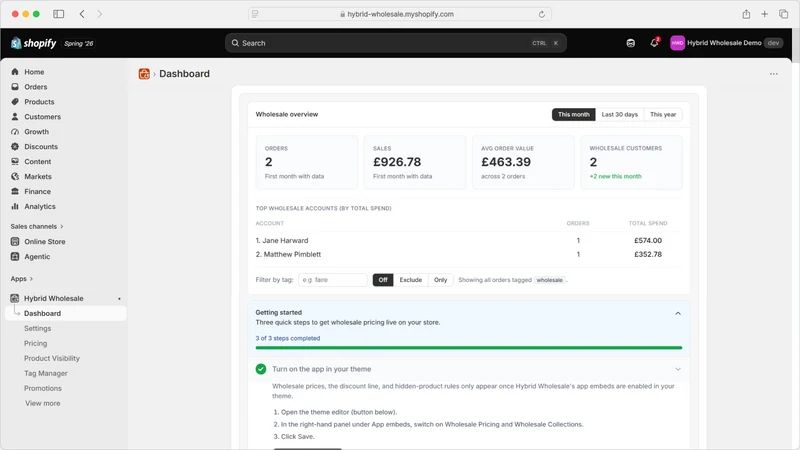Set tag filter mode to Off

[383, 280]
